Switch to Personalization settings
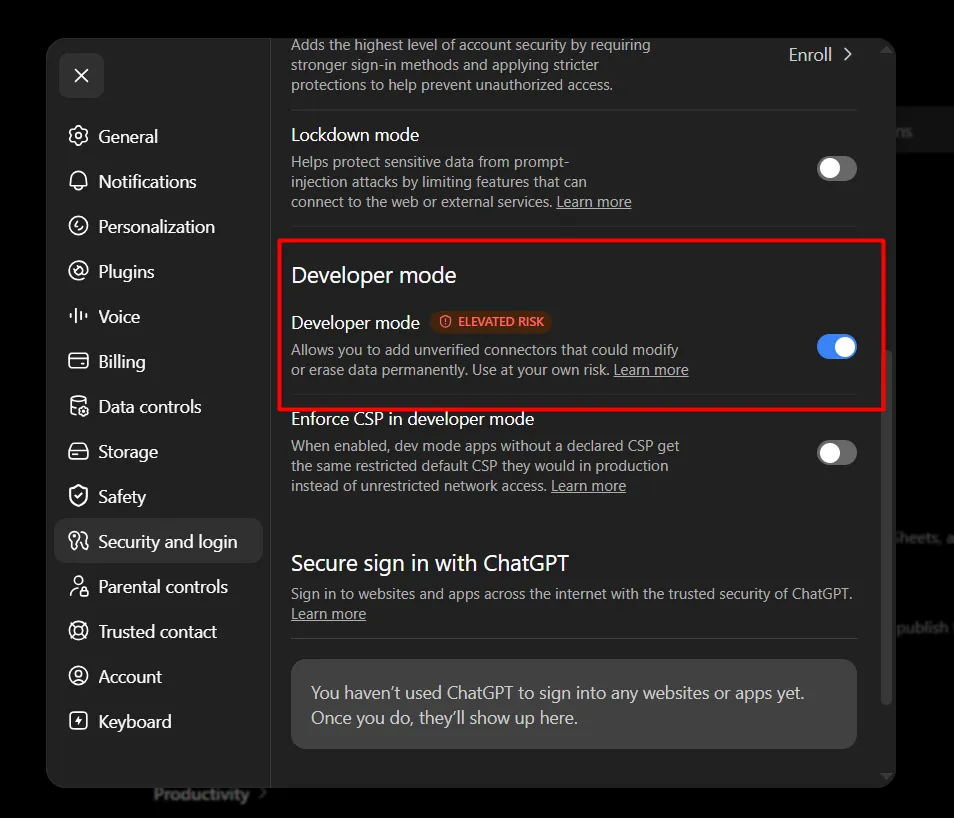Image resolution: width=954 pixels, height=818 pixels. 158,226
